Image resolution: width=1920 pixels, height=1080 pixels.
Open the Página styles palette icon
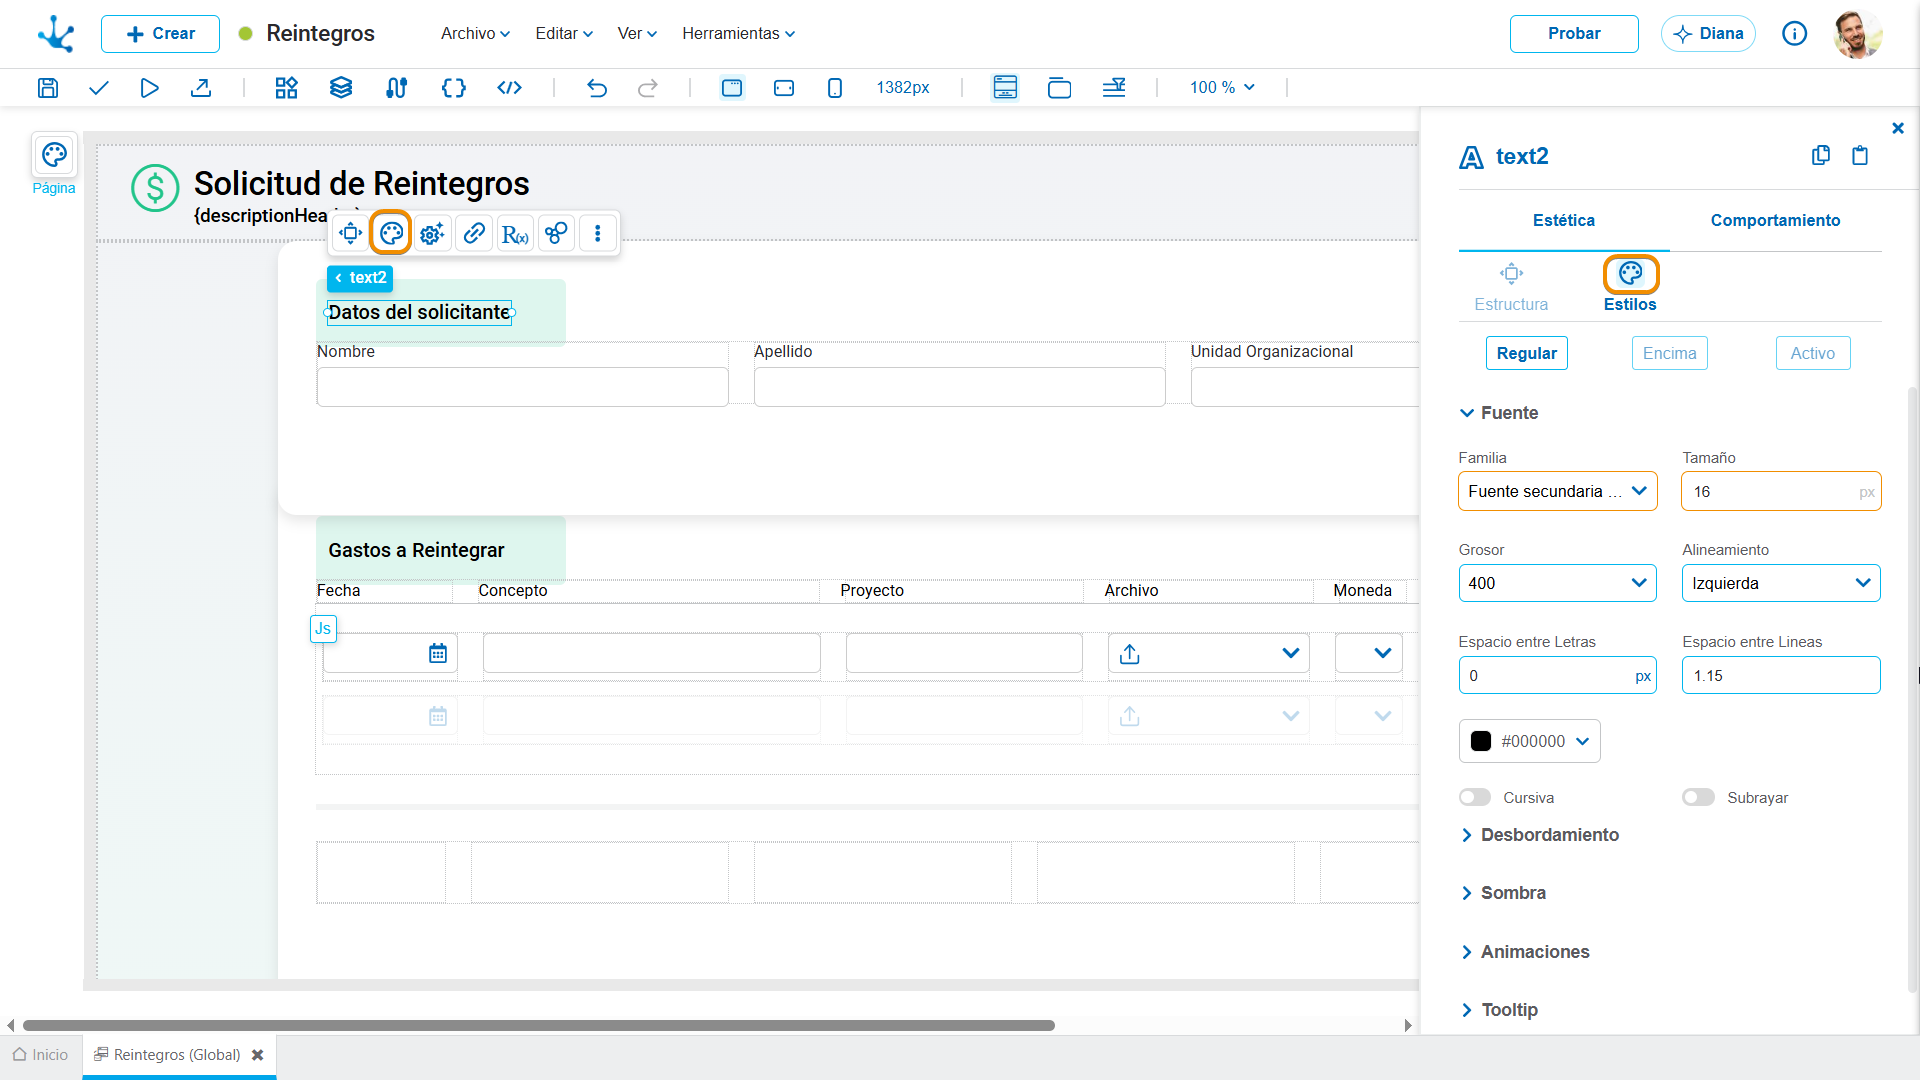tap(54, 155)
